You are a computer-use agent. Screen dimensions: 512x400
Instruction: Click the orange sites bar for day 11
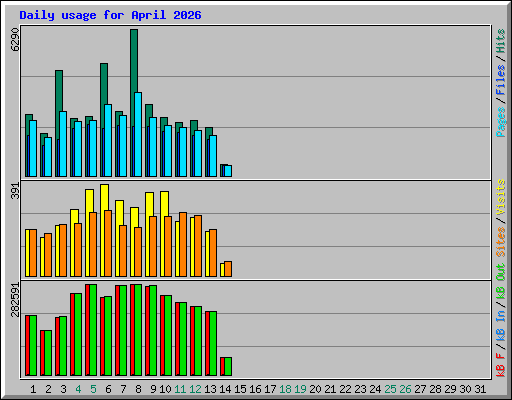pyautogui.click(x=183, y=244)
